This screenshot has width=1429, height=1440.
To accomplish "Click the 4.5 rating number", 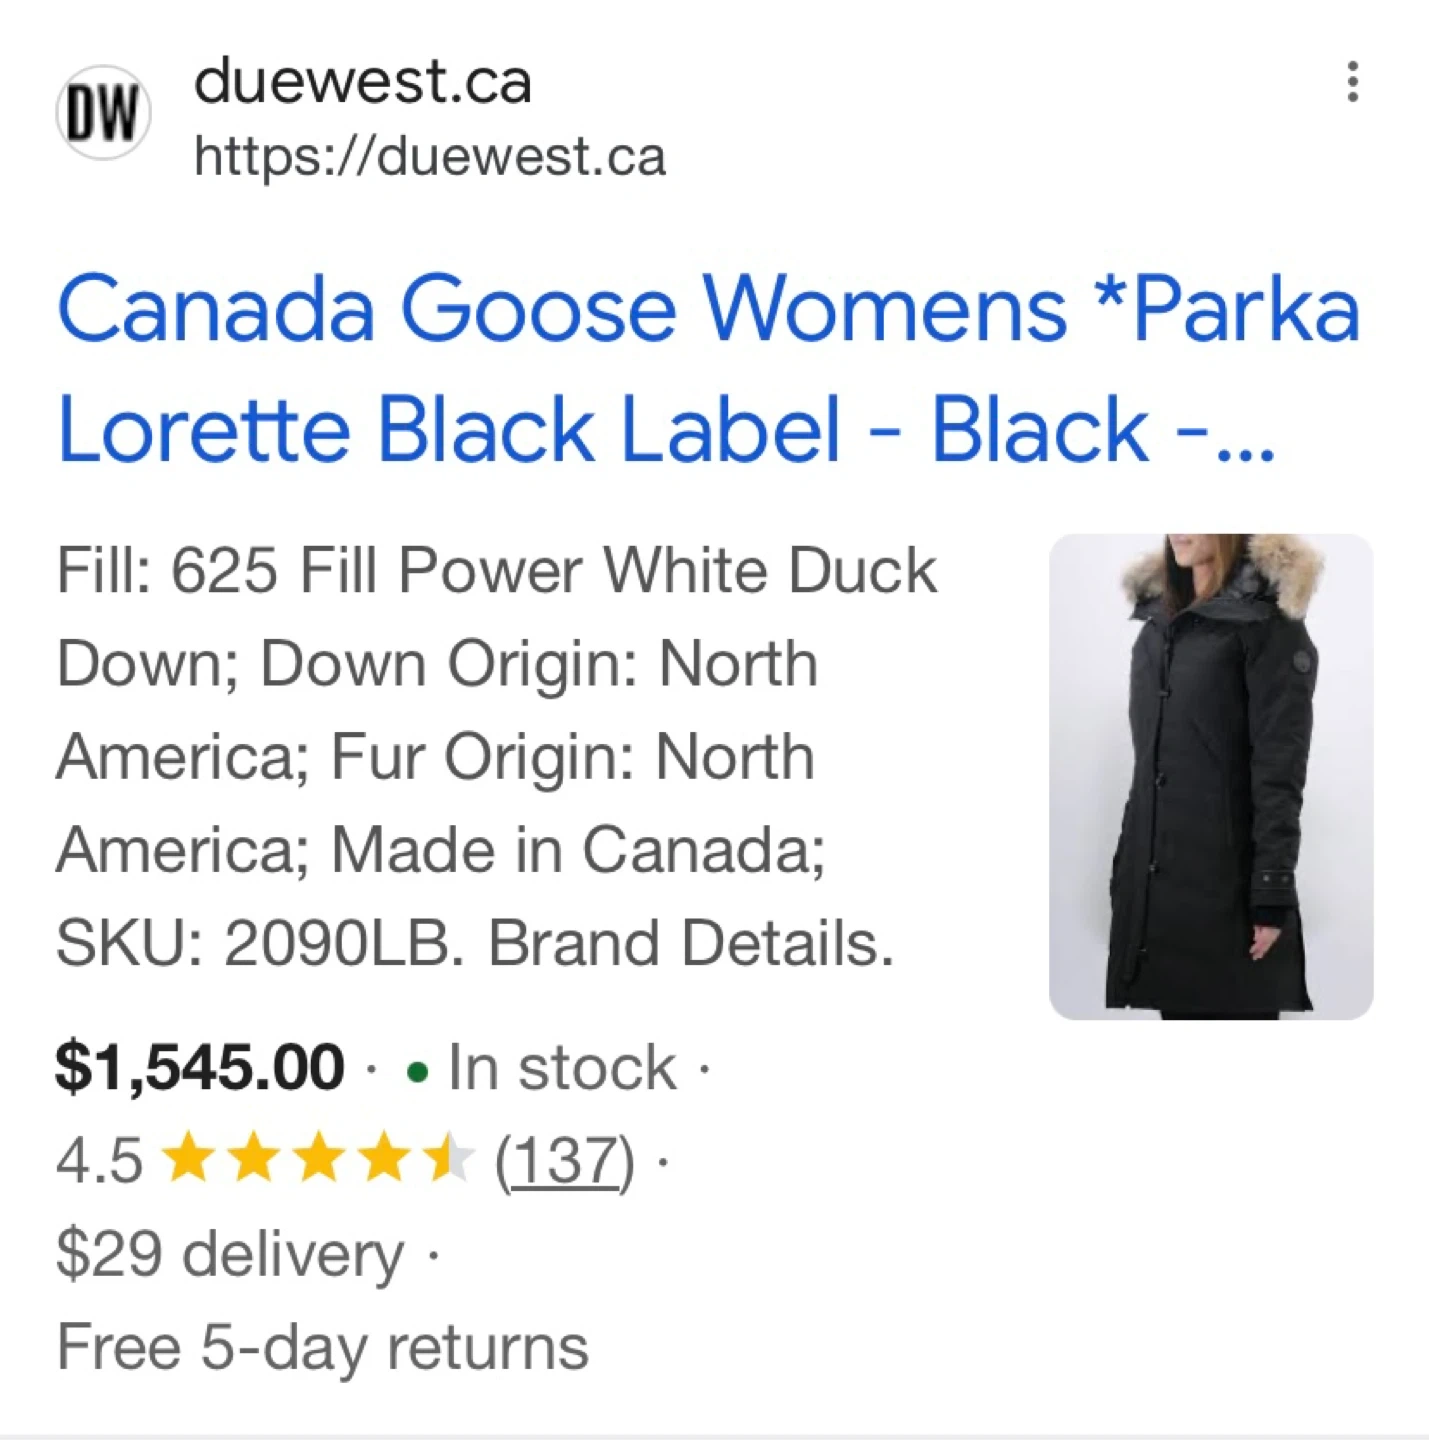I will (x=99, y=1161).
